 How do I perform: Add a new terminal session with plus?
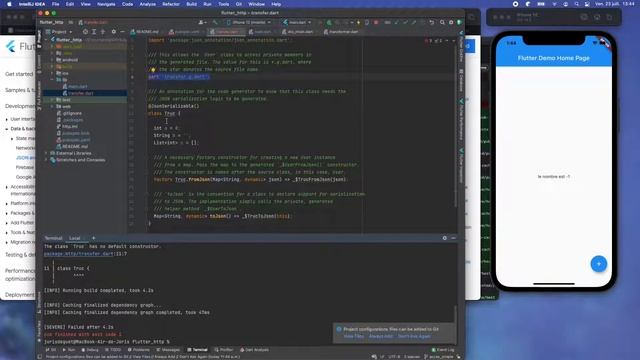(93, 238)
